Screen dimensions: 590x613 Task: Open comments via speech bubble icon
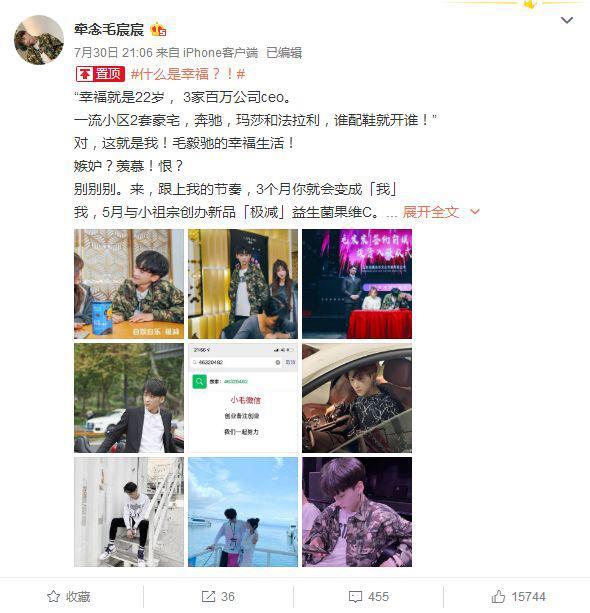click(x=355, y=597)
